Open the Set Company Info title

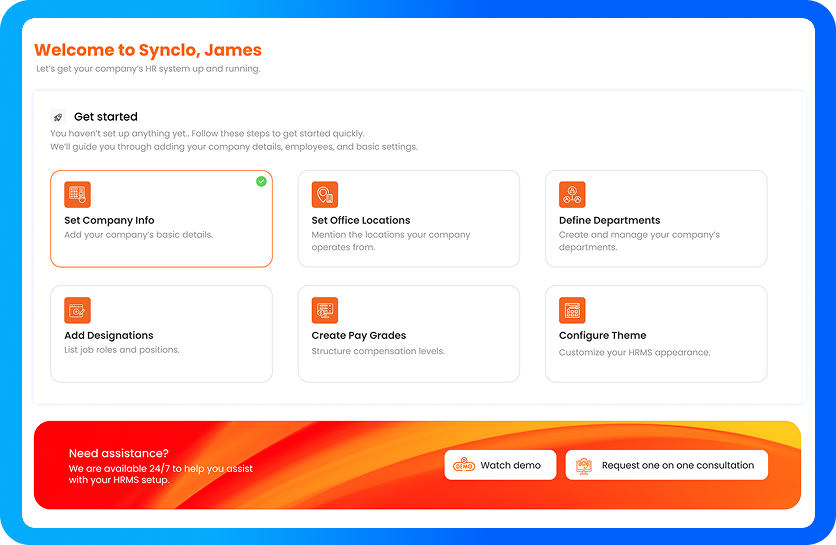coord(109,220)
